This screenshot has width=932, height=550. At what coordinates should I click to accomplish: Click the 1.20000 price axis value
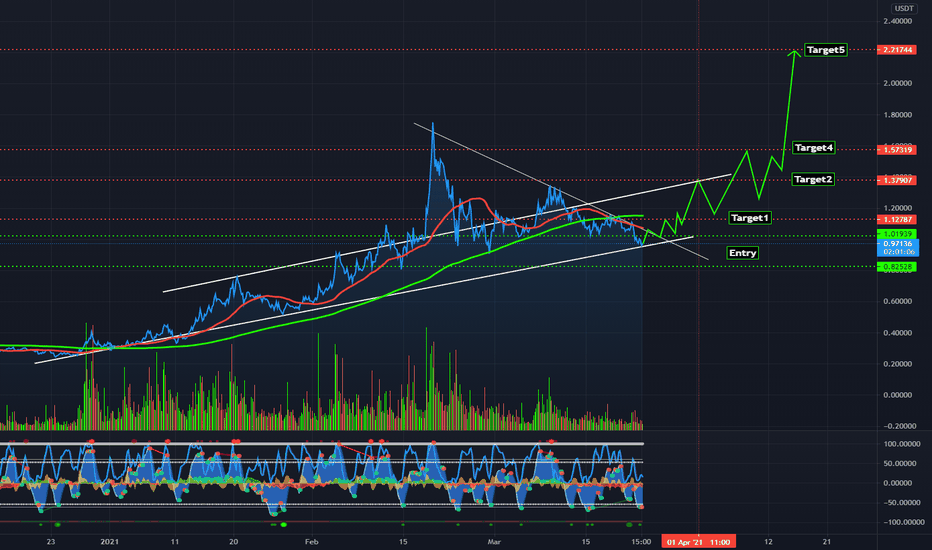pos(898,208)
